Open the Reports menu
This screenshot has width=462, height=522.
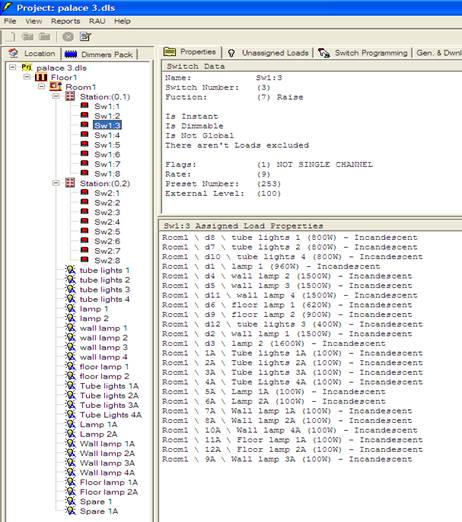(x=65, y=21)
